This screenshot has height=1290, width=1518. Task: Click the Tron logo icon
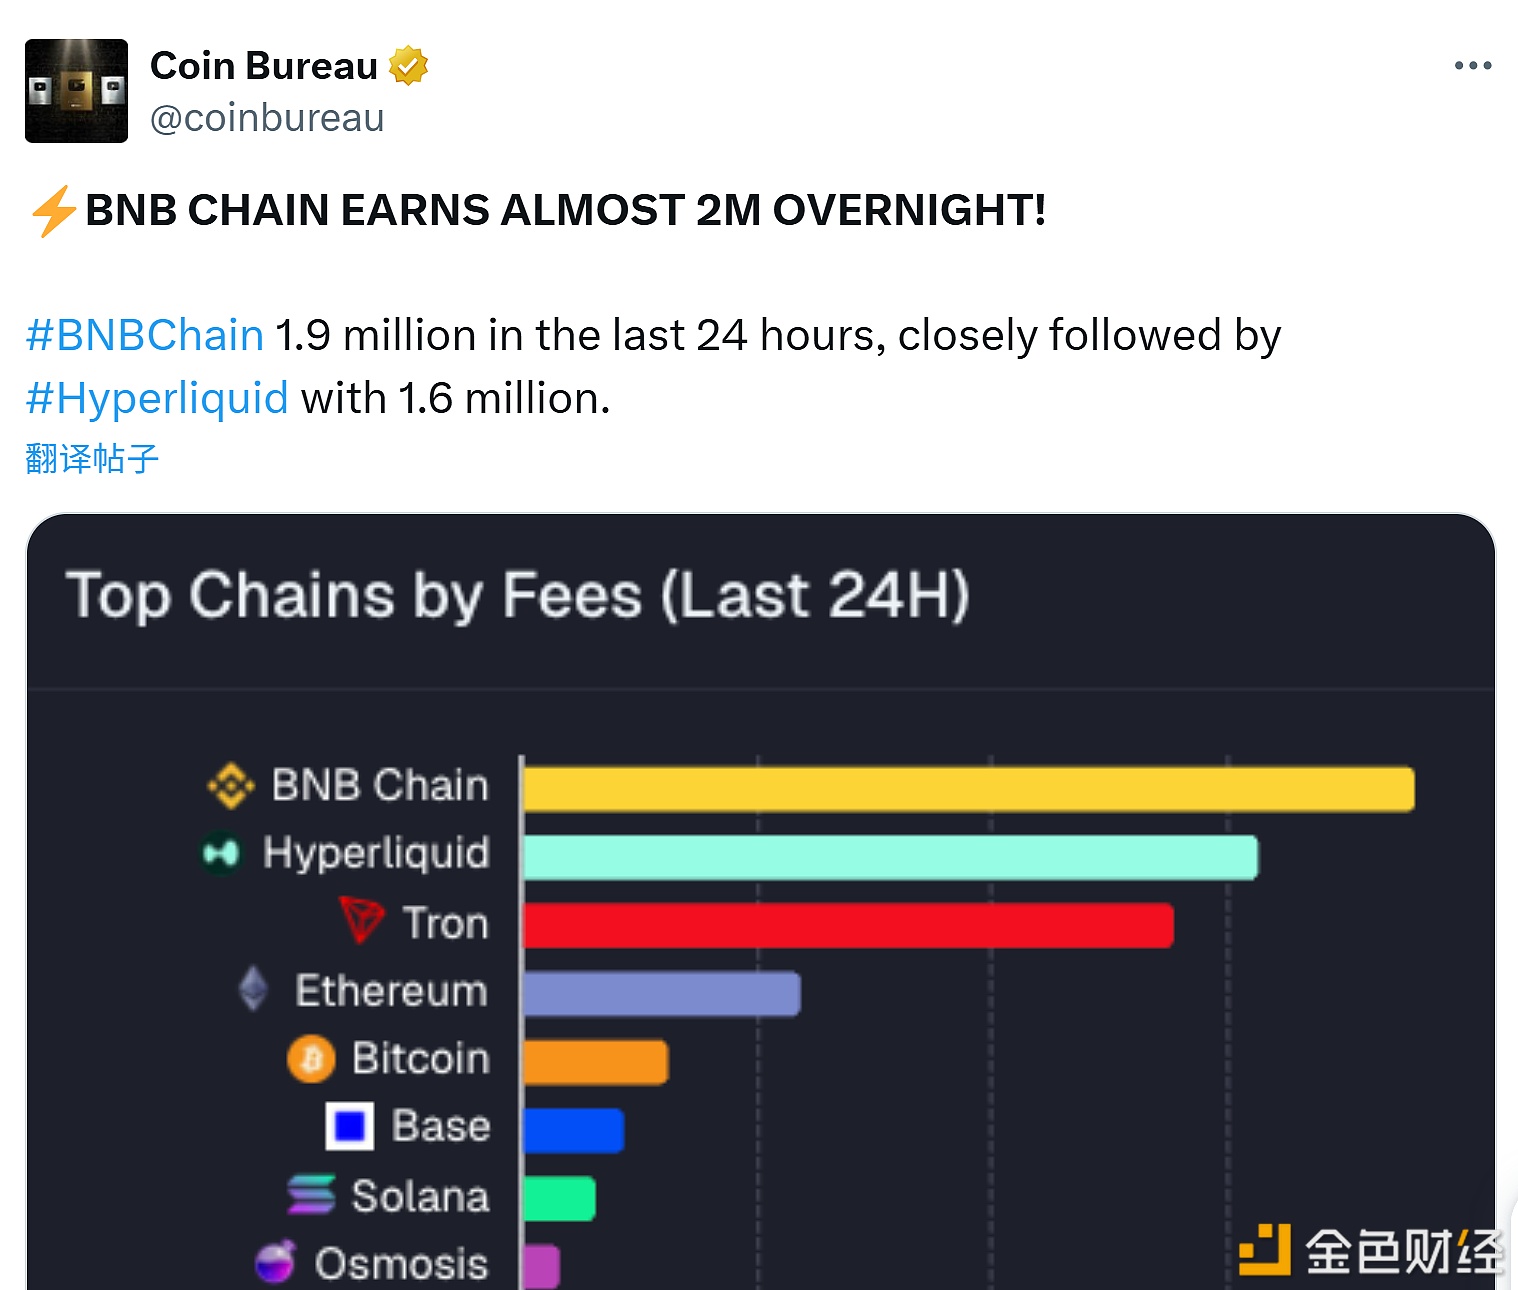361,920
